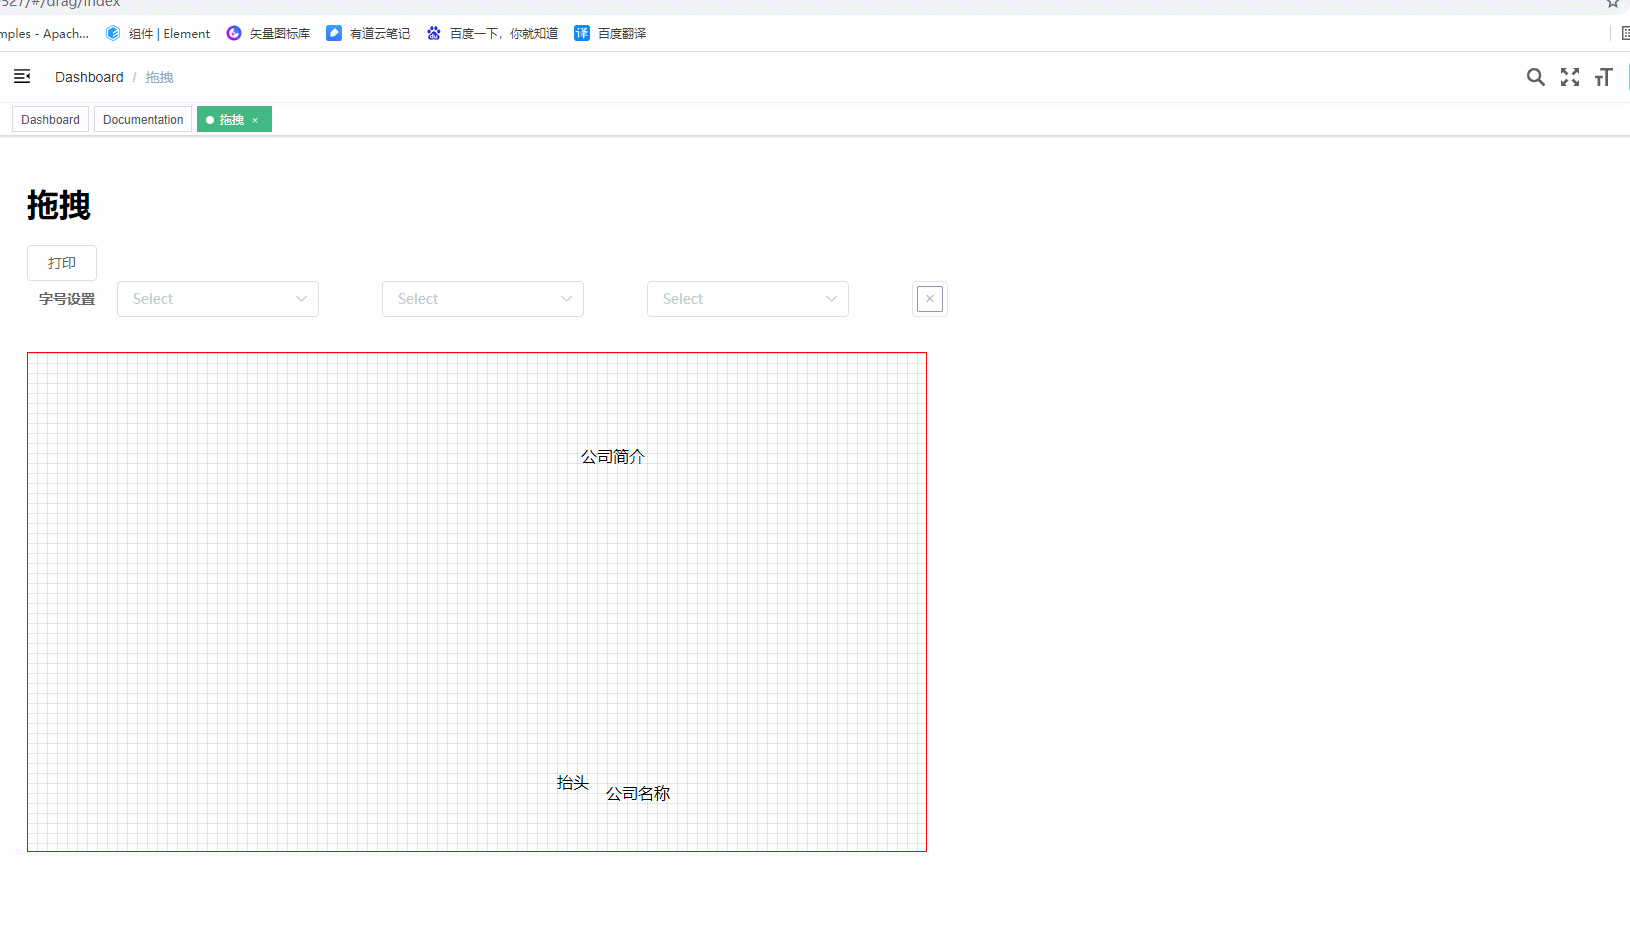
Task: Select the 公司名称 item on the canvas
Action: tap(638, 794)
